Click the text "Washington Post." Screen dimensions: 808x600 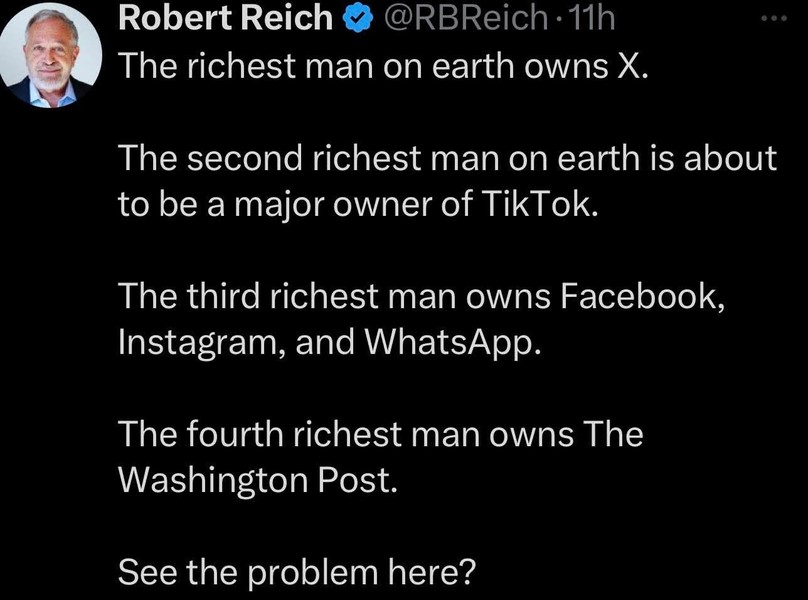(x=258, y=479)
